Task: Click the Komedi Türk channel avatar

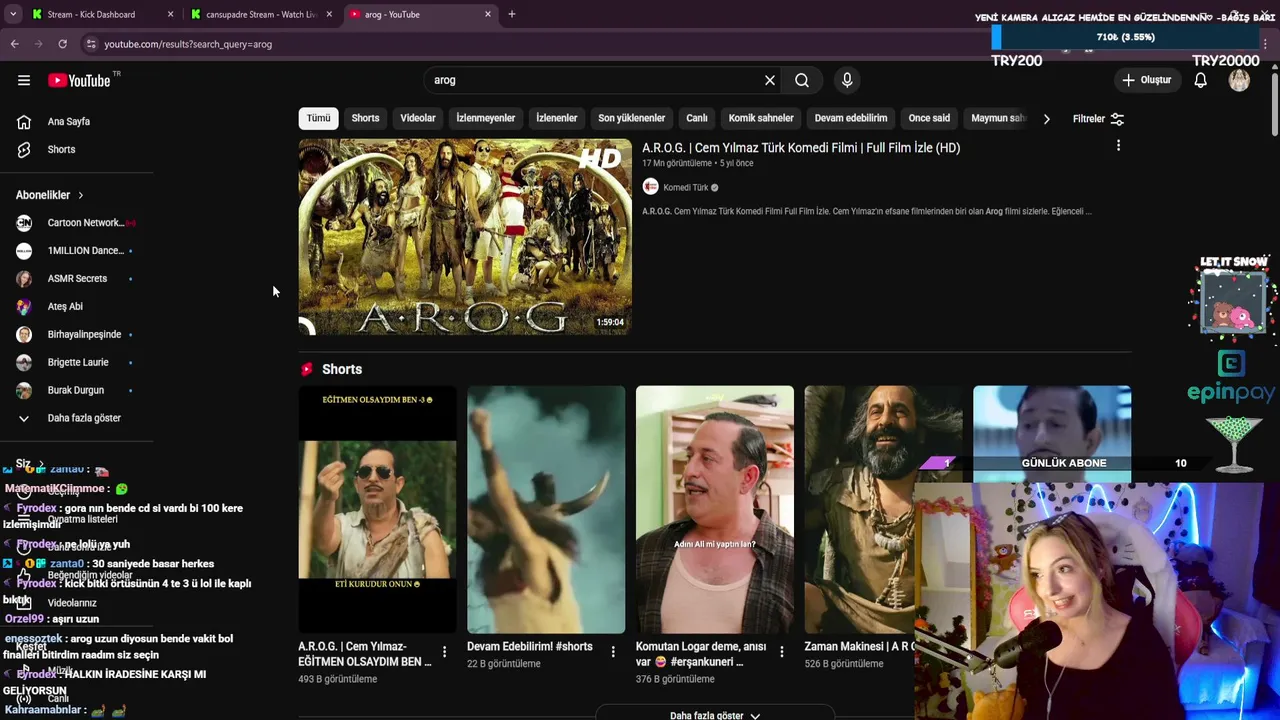Action: pos(650,187)
